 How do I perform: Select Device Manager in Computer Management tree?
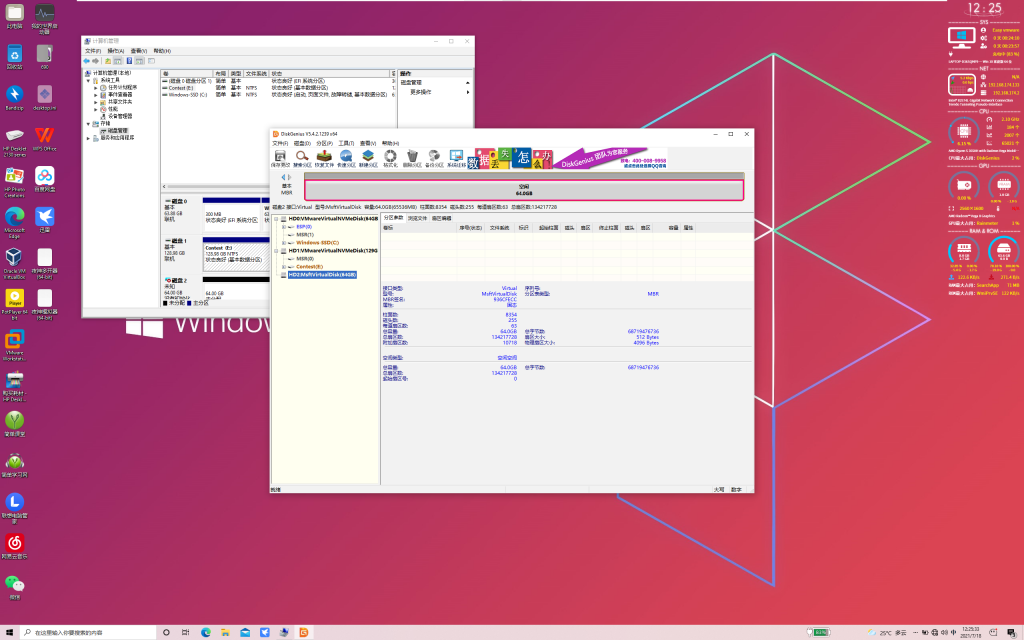(120, 116)
